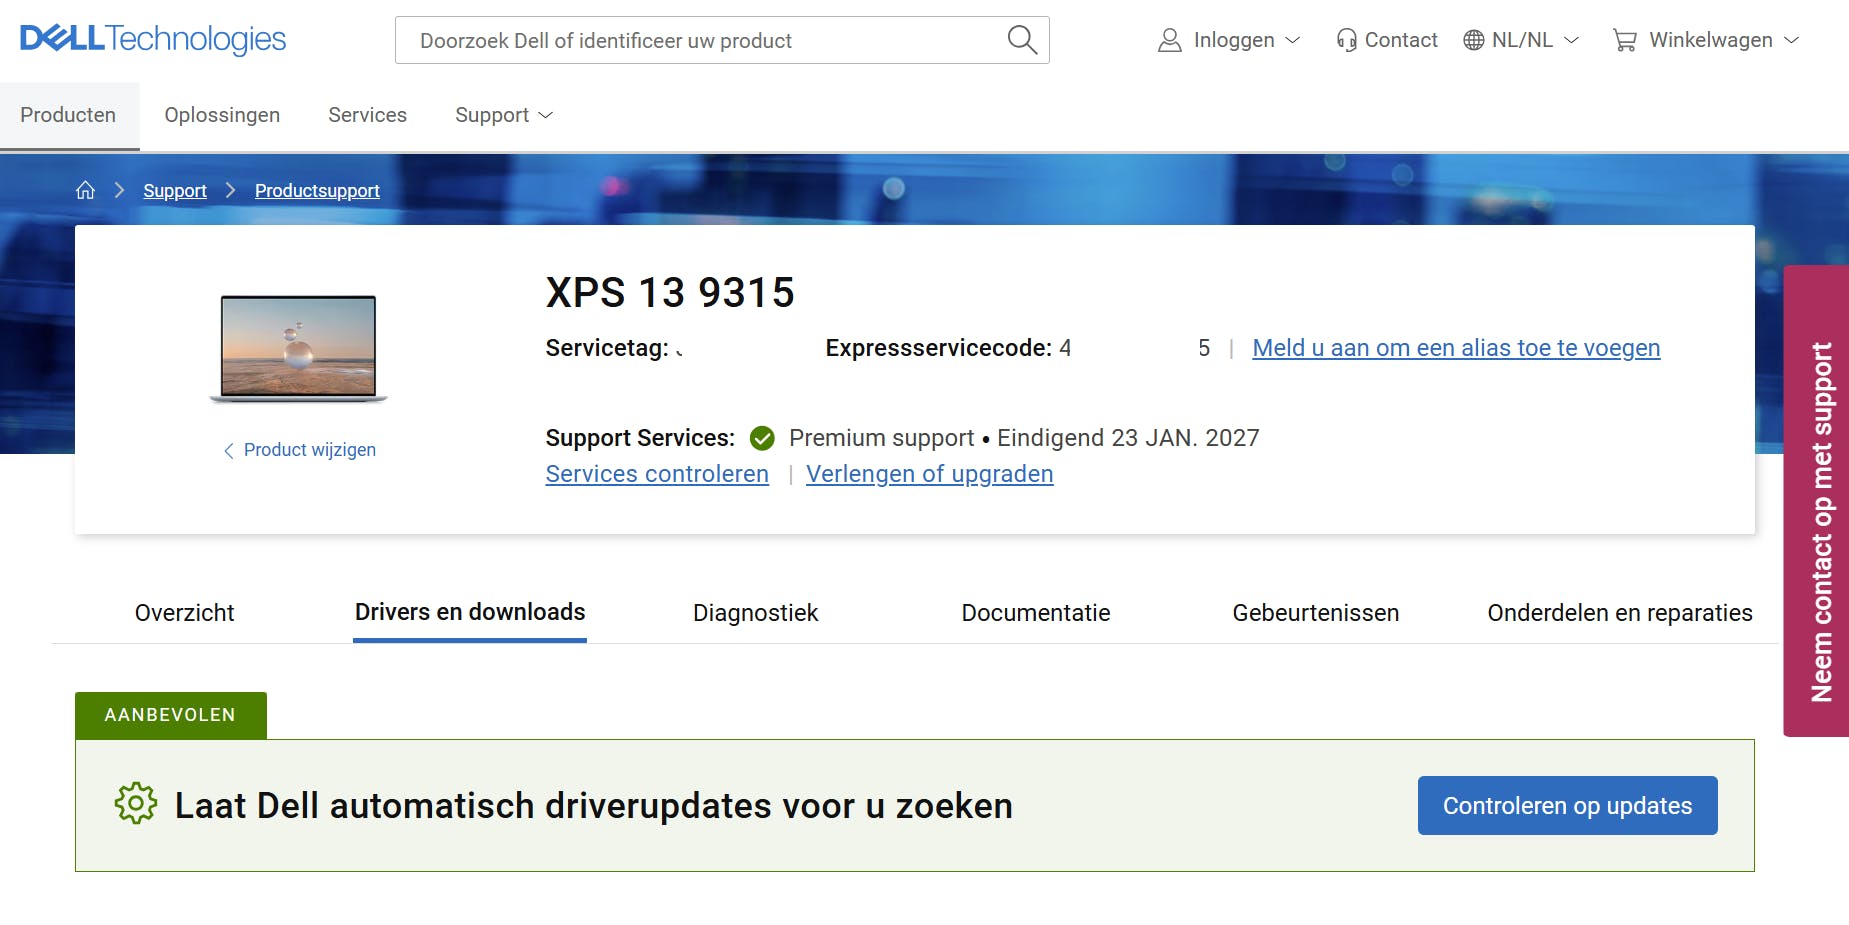Click the XPS 13 laptop thumbnail
This screenshot has width=1849, height=925.
coord(298,349)
